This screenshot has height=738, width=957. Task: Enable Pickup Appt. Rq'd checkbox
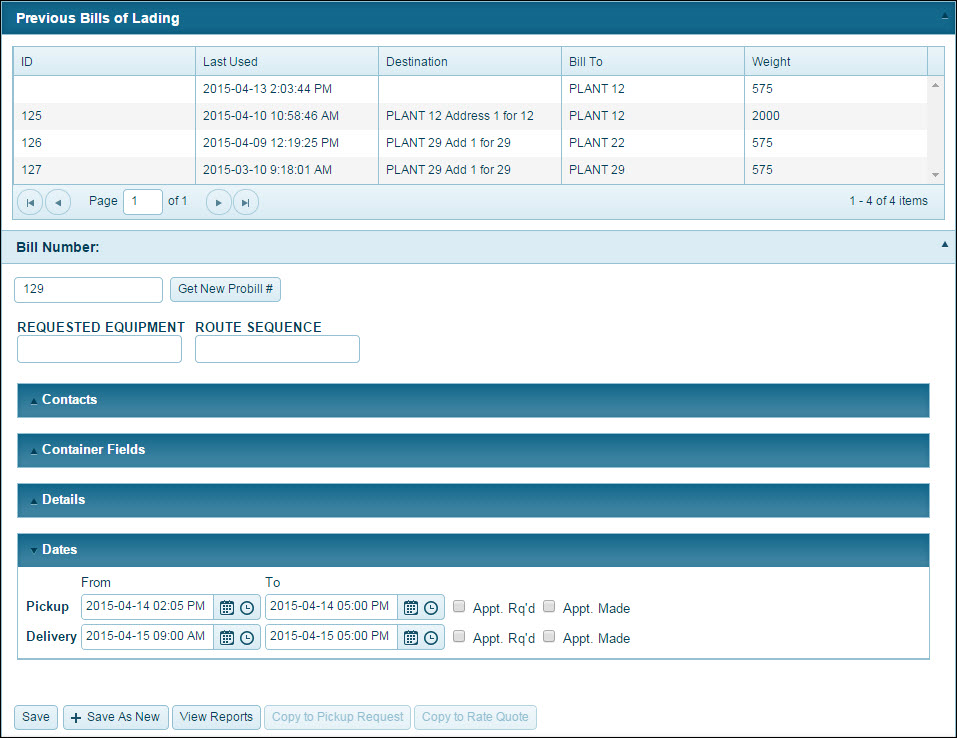click(459, 606)
